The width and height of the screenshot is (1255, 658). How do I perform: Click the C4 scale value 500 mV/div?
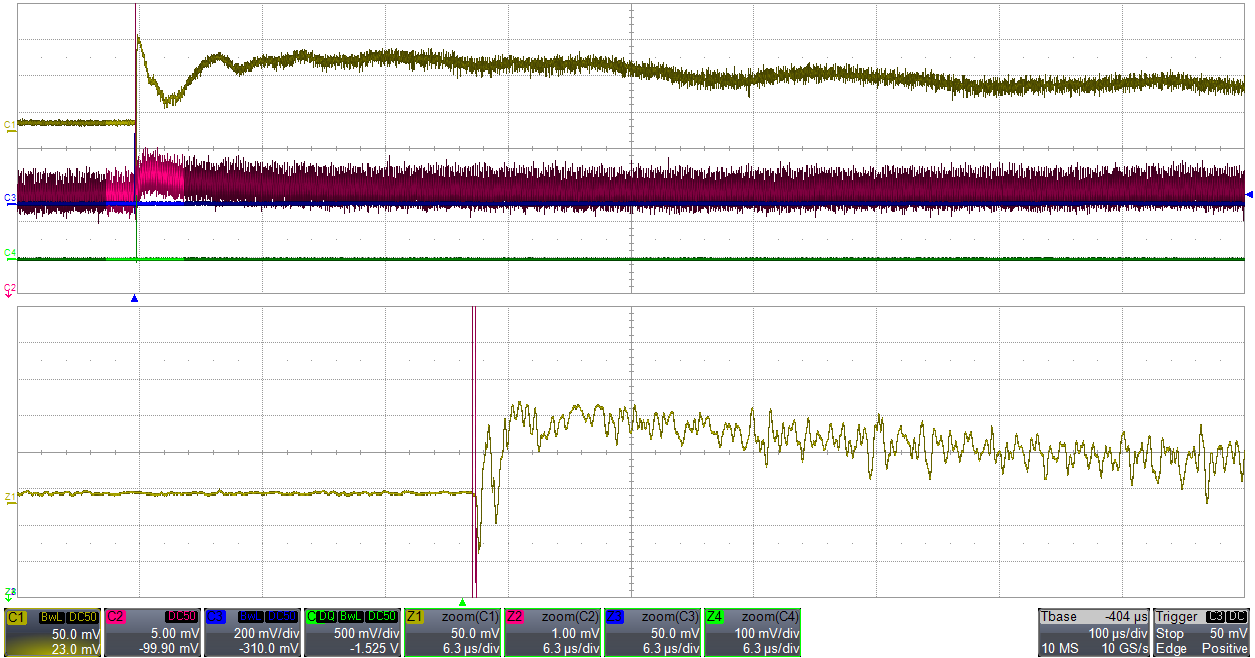[366, 634]
